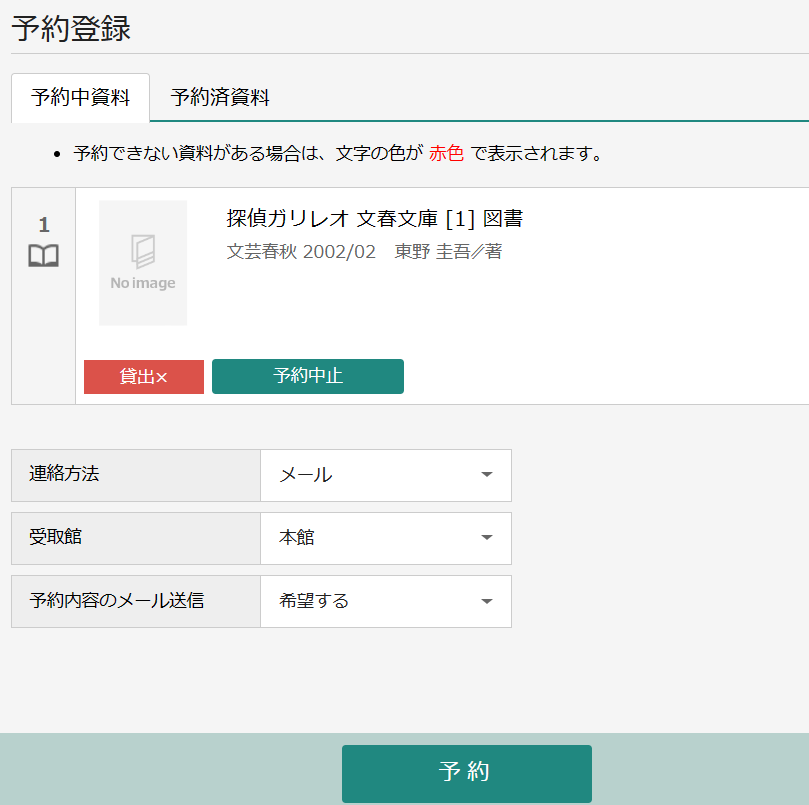This screenshot has width=809, height=805.
Task: Click the red 赤色 sample text
Action: (x=447, y=154)
